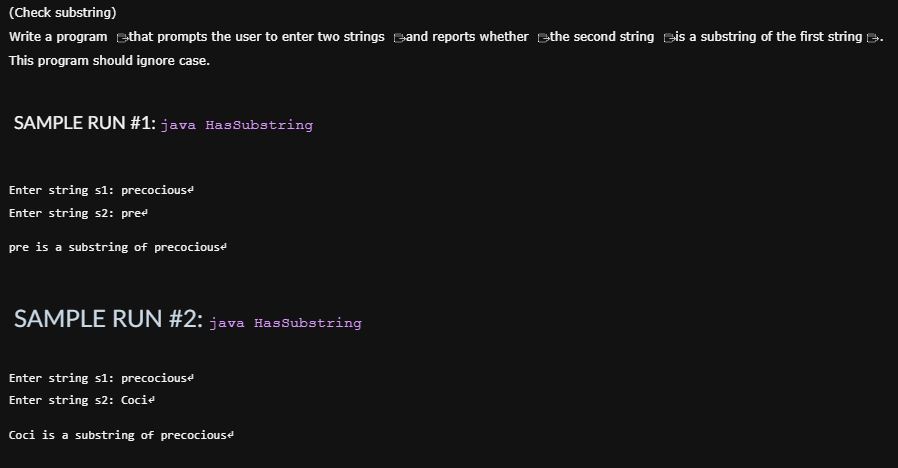Click the note icon after 'Write a program'
Image resolution: width=898 pixels, height=468 pixels.
[122, 38]
